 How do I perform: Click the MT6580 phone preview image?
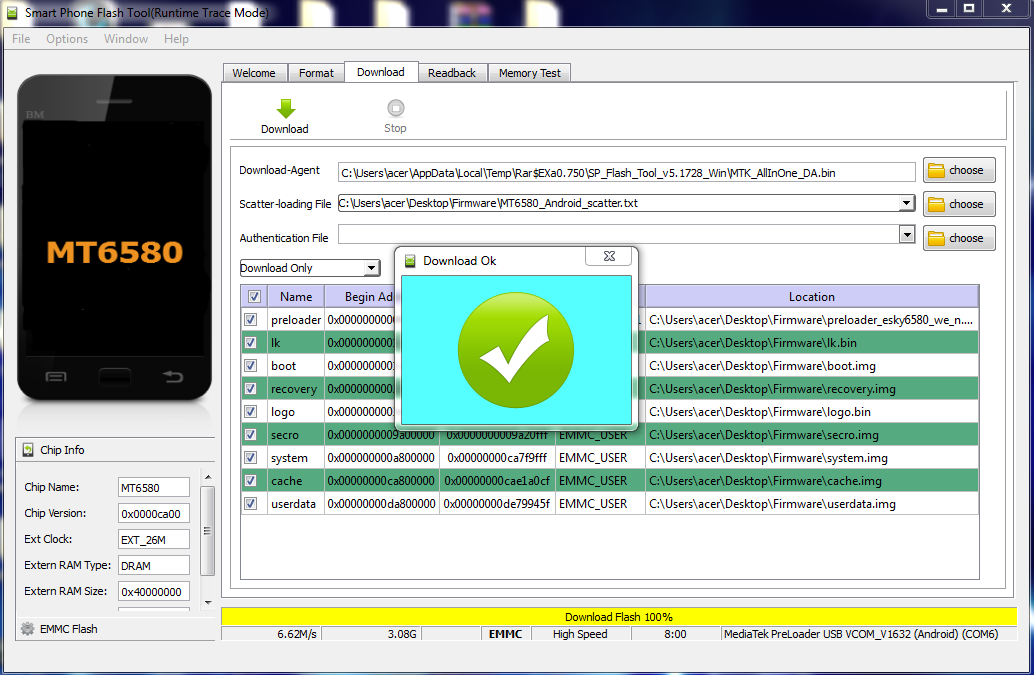[x=115, y=237]
